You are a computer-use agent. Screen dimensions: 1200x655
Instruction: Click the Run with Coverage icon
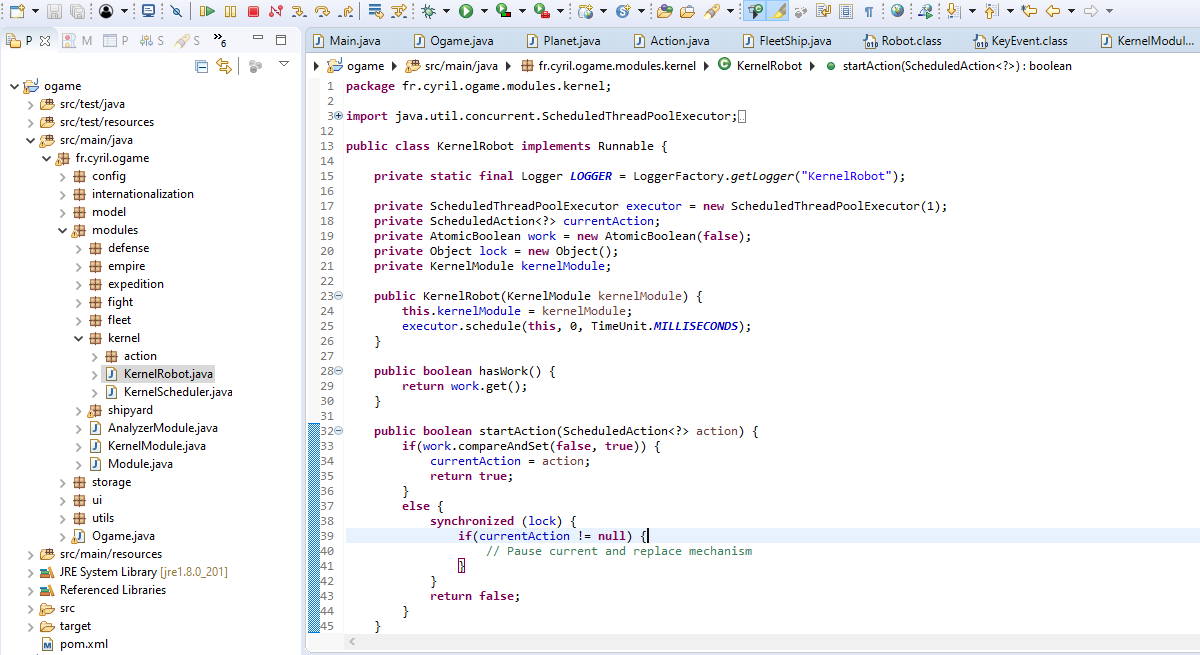(x=503, y=11)
